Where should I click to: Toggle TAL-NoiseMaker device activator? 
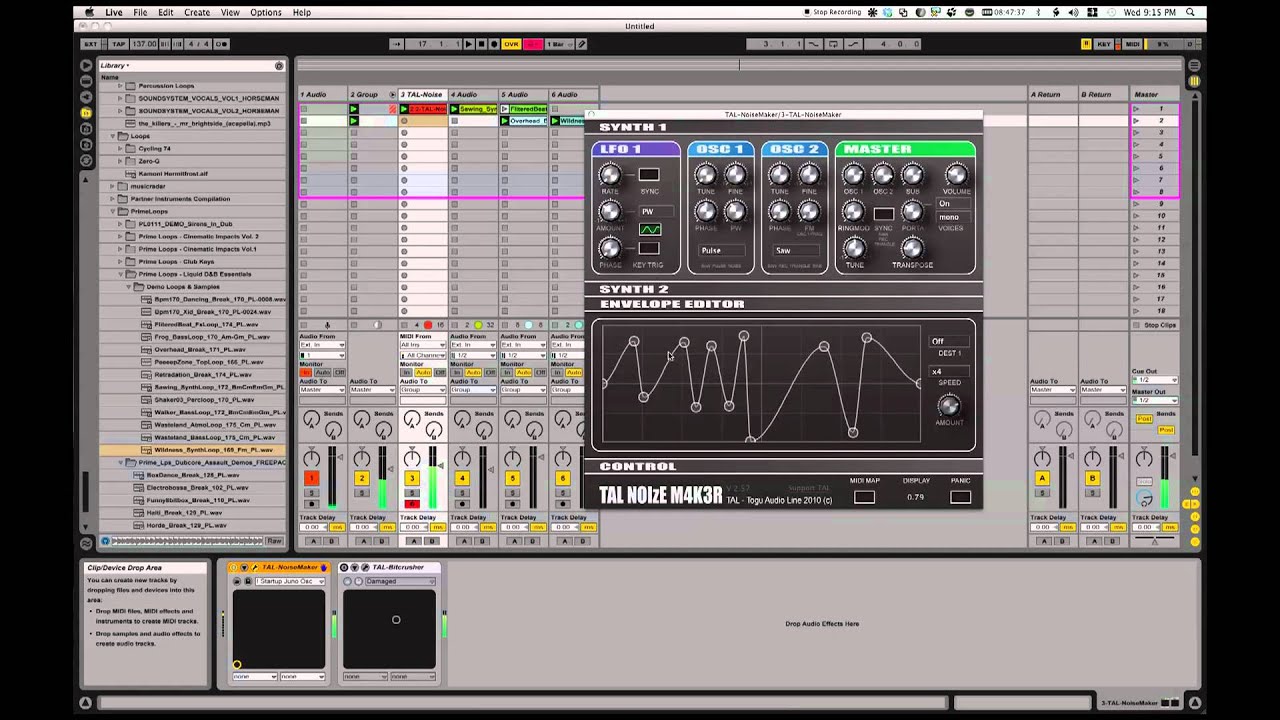[236, 567]
